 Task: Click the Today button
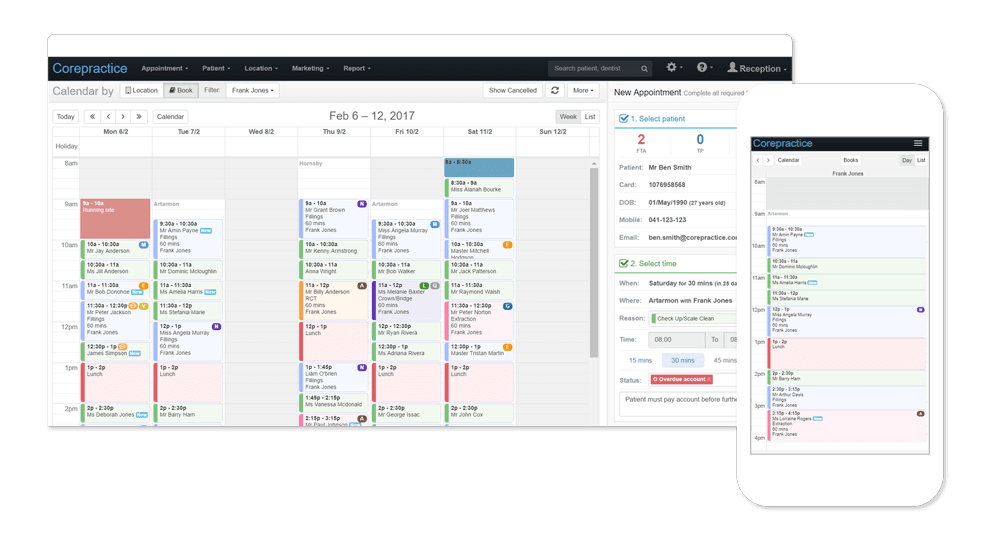pos(66,116)
